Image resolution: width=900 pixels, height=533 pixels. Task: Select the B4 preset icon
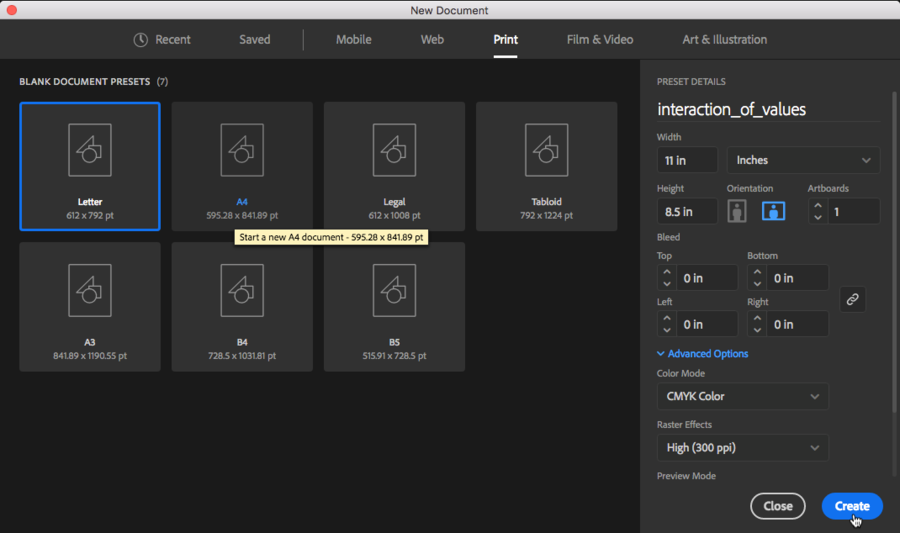pos(242,290)
